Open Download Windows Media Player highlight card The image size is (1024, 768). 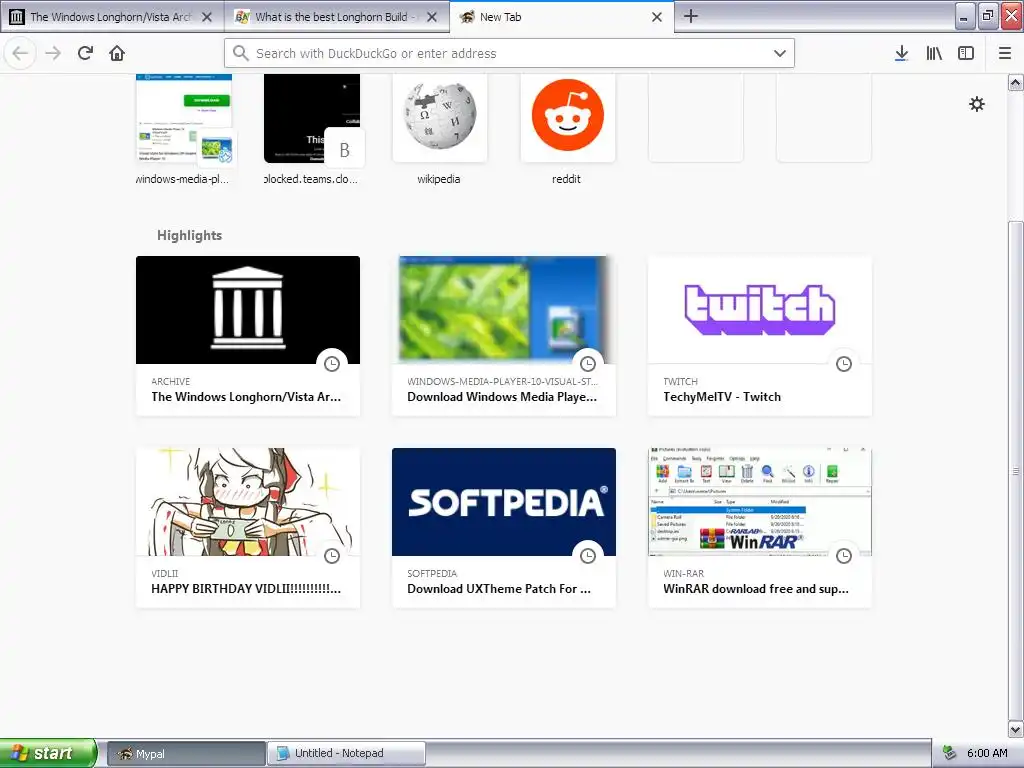pyautogui.click(x=504, y=336)
